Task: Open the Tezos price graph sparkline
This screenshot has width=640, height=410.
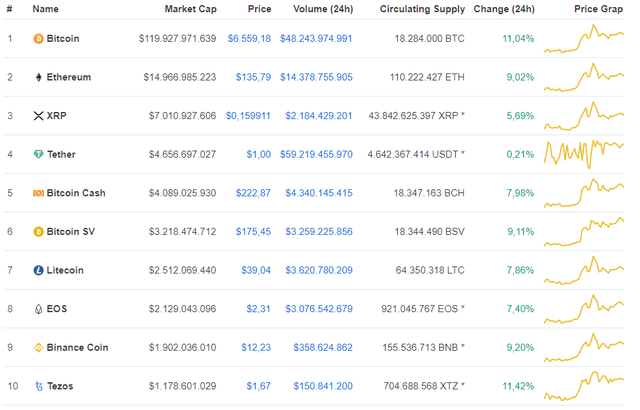Action: click(x=584, y=386)
